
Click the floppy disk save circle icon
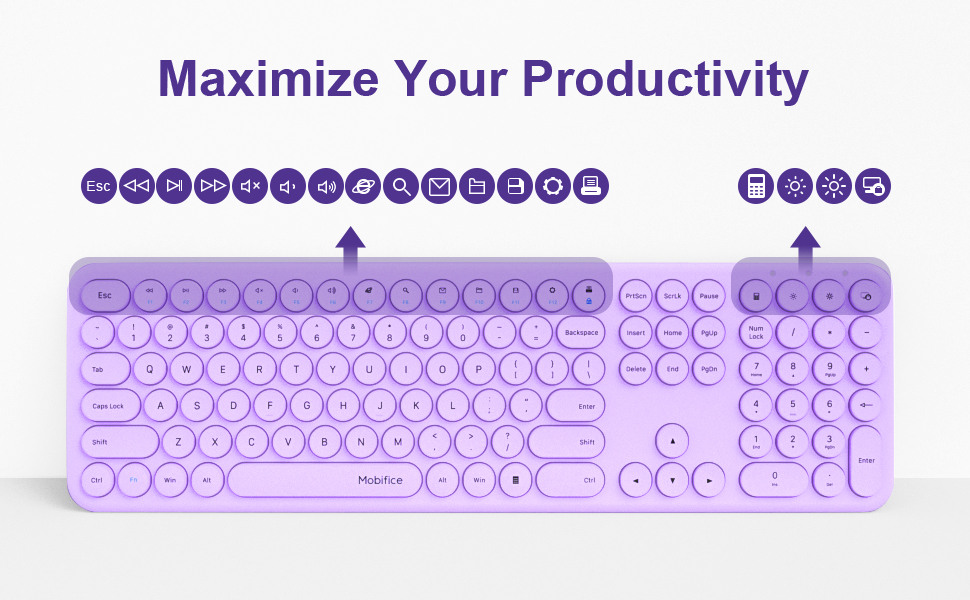coord(515,186)
